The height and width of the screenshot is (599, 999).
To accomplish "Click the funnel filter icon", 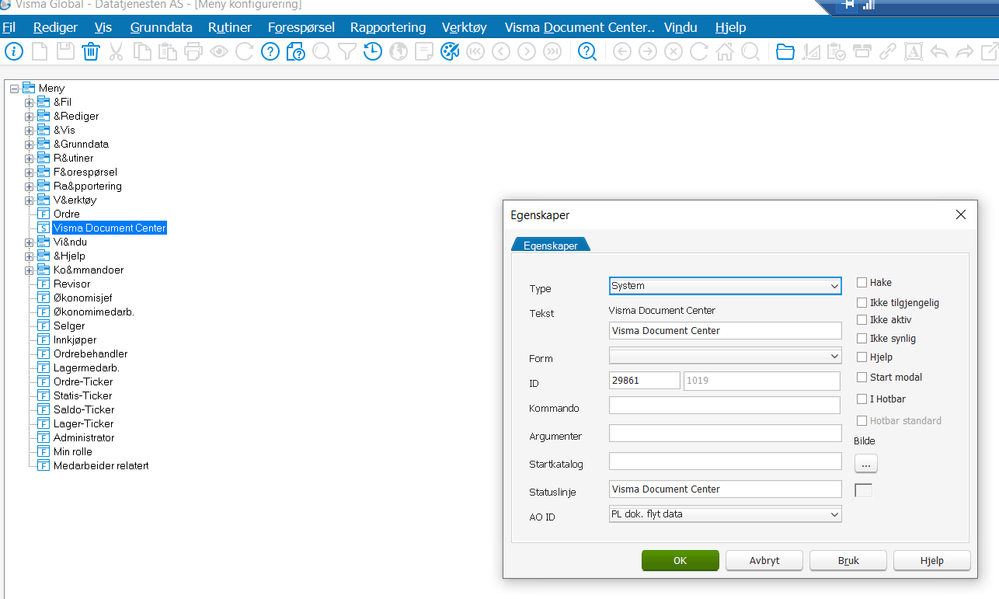I will [347, 52].
